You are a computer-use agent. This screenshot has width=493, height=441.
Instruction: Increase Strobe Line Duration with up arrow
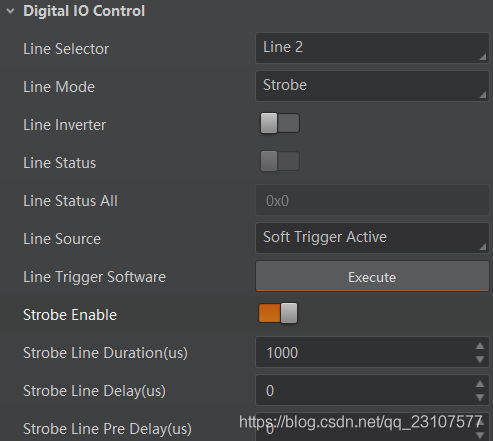(x=480, y=346)
